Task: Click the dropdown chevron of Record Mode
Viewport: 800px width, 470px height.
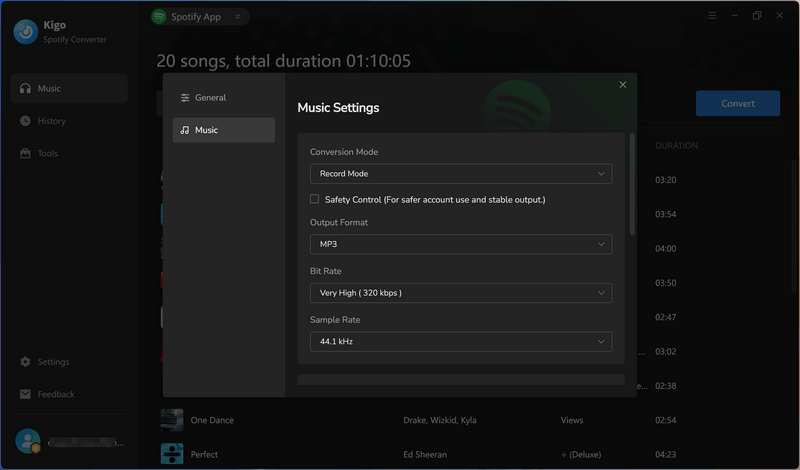Action: pyautogui.click(x=601, y=174)
